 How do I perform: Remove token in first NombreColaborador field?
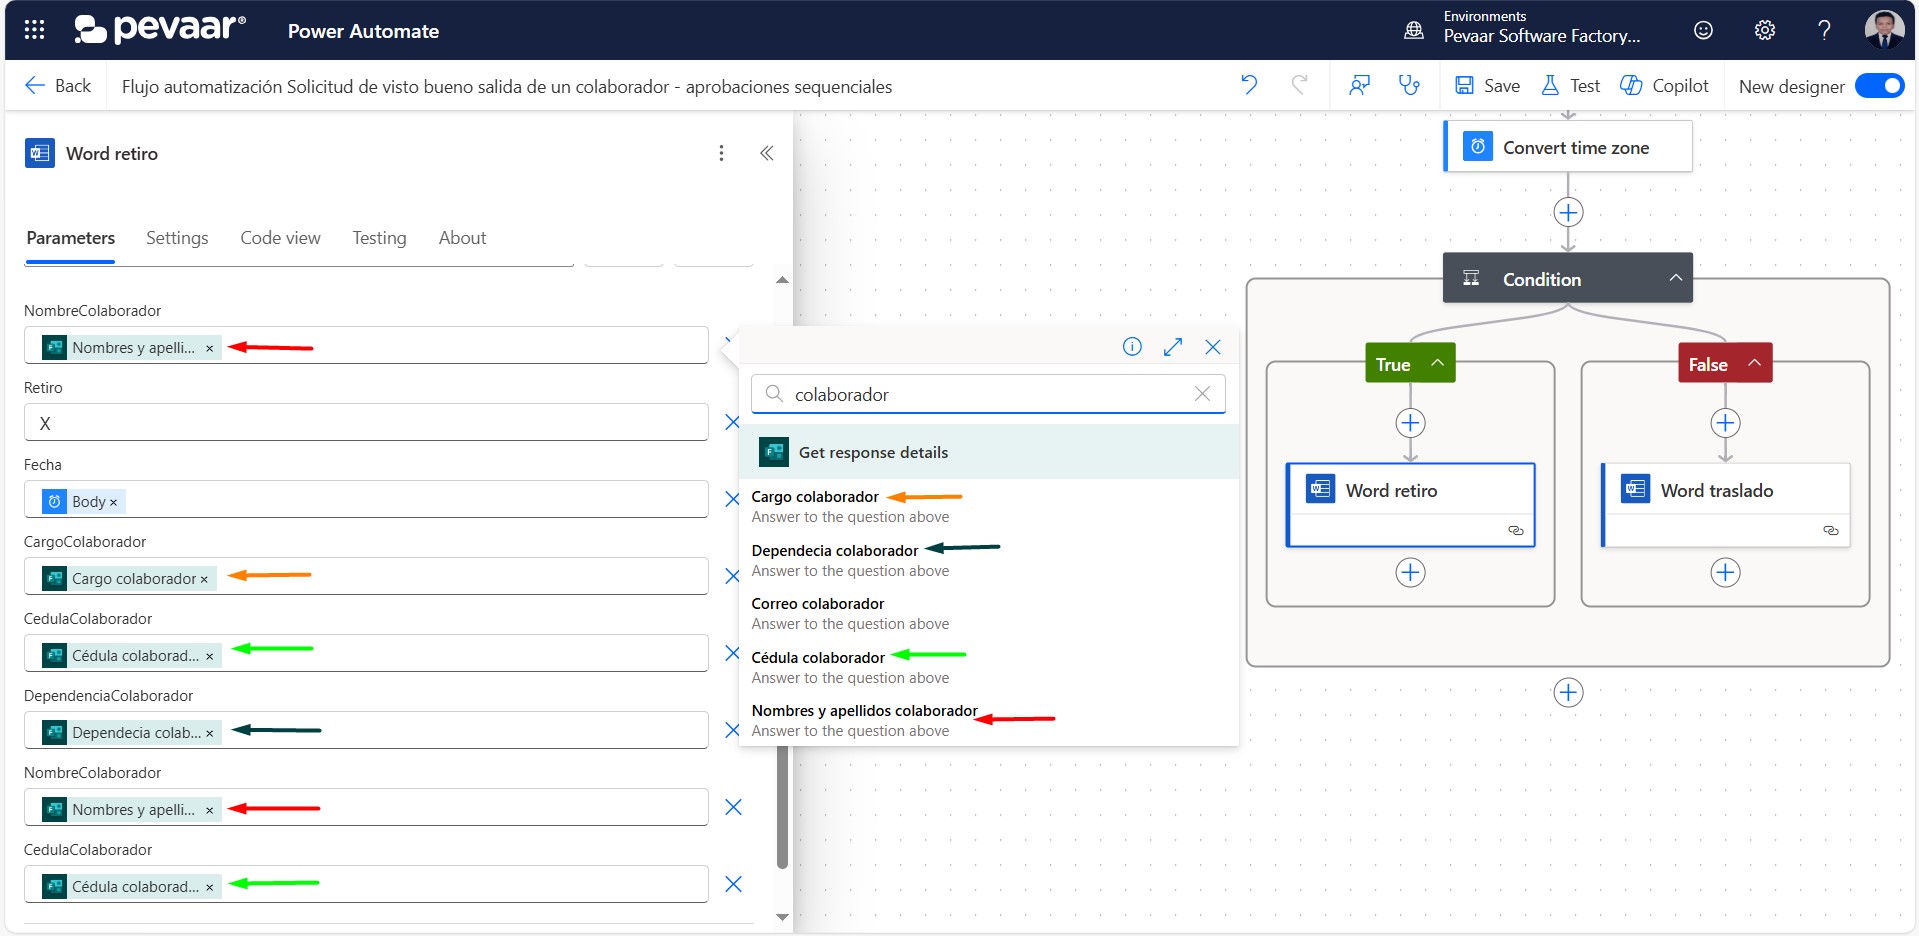209,348
